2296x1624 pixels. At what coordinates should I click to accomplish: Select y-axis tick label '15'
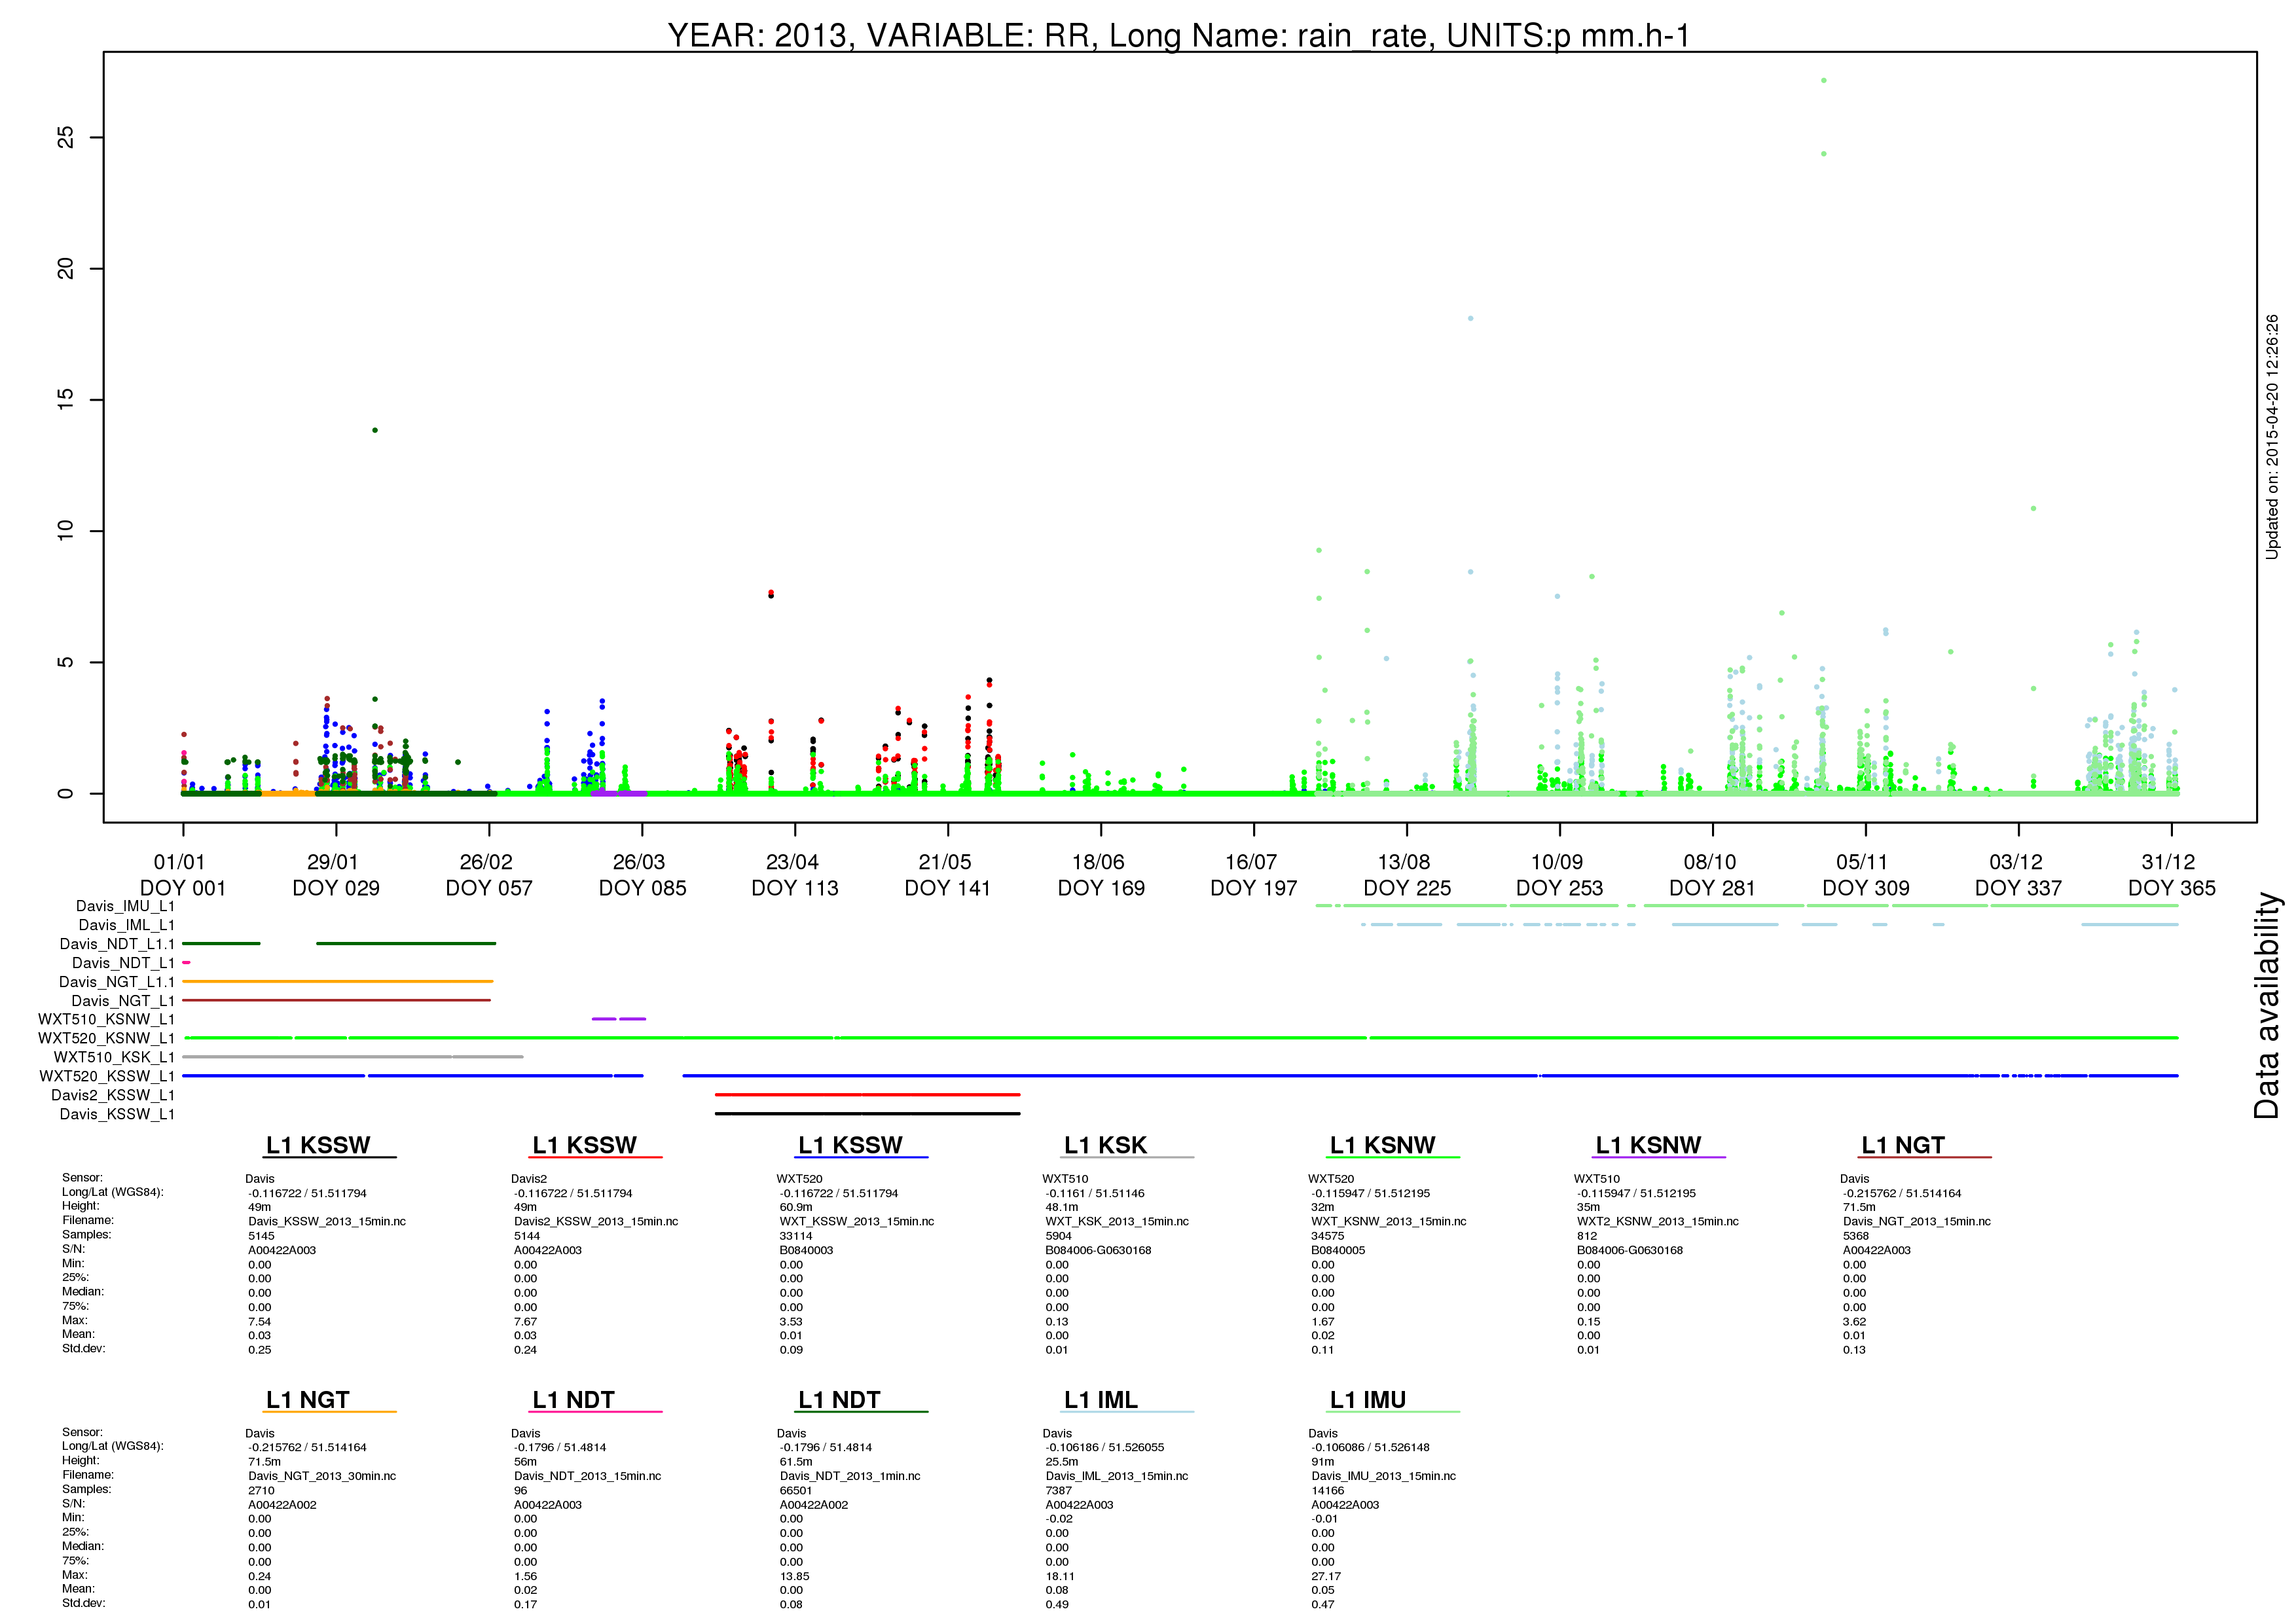[66, 399]
